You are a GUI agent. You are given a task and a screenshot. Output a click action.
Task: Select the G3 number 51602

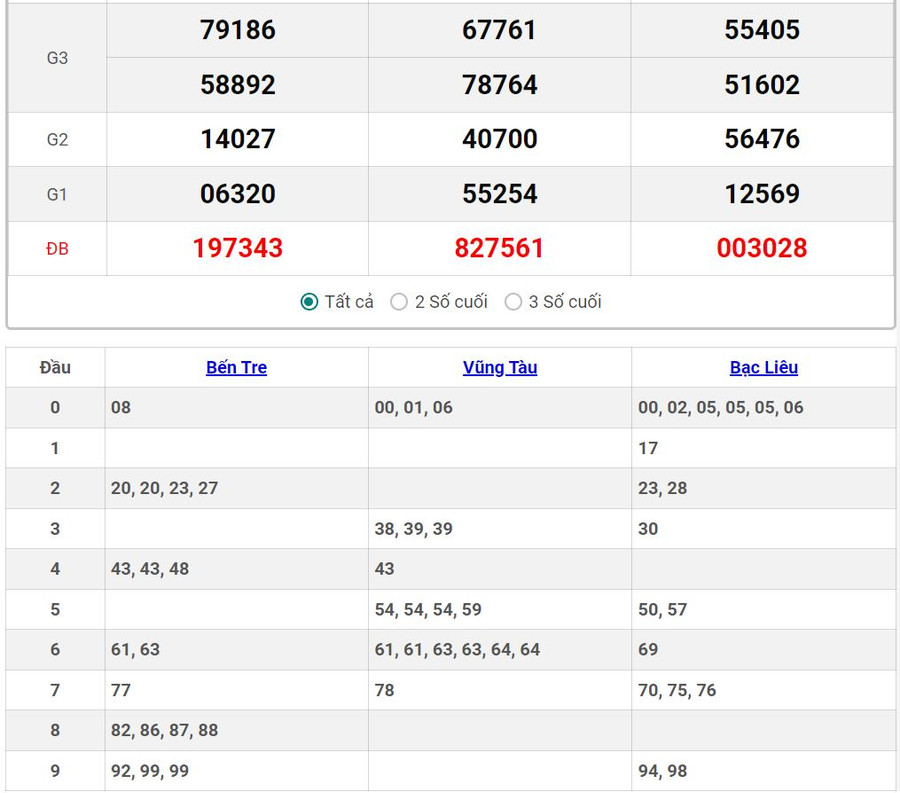pyautogui.click(x=762, y=85)
